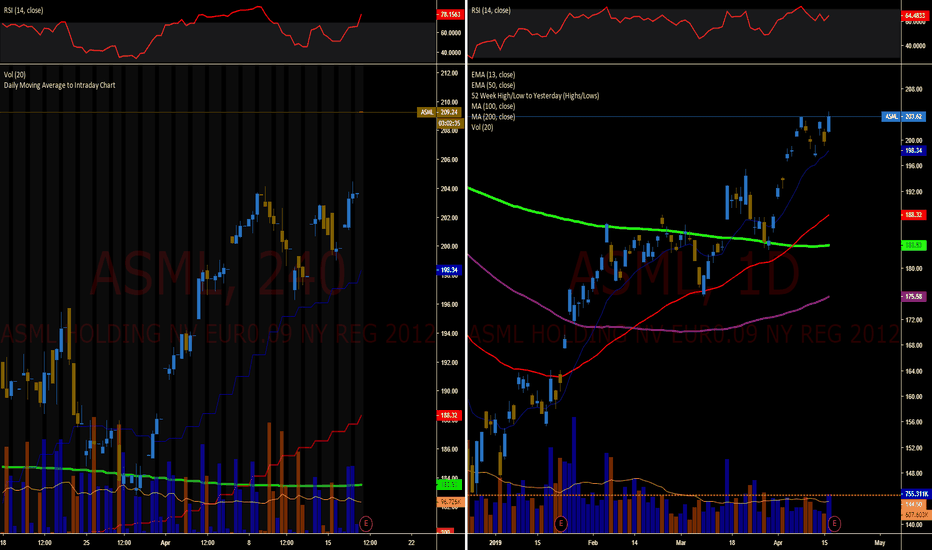Select the EMA (13, close) indicator label
This screenshot has width=932, height=550.
pyautogui.click(x=493, y=74)
